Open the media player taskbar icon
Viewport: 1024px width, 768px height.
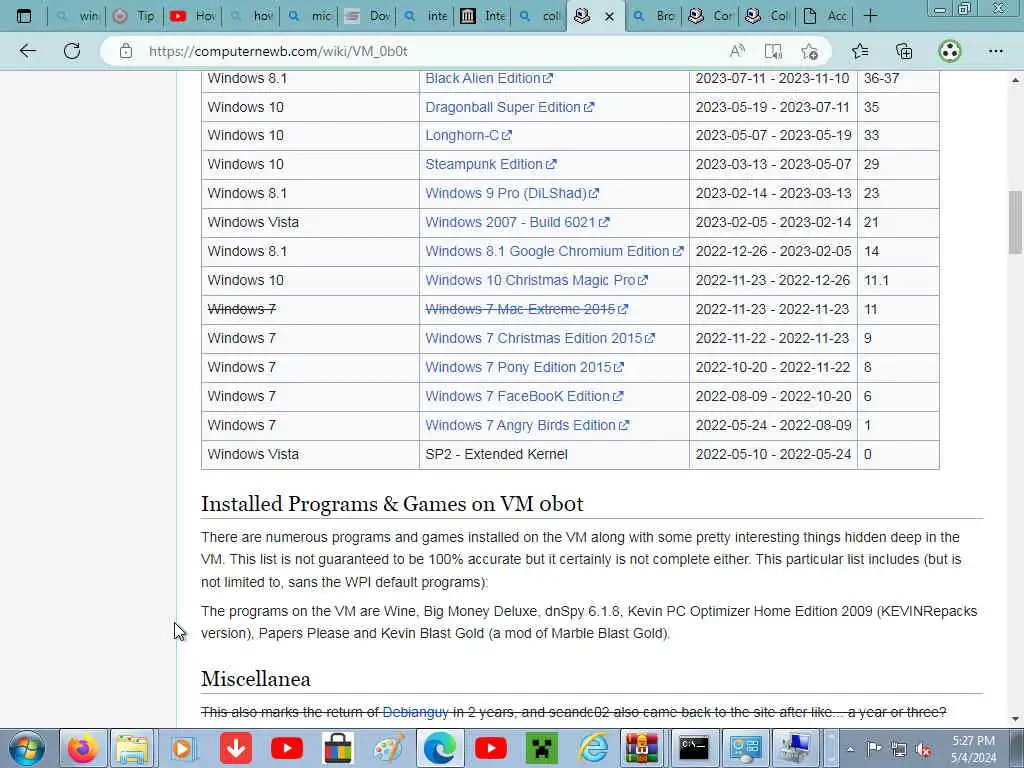[184, 748]
